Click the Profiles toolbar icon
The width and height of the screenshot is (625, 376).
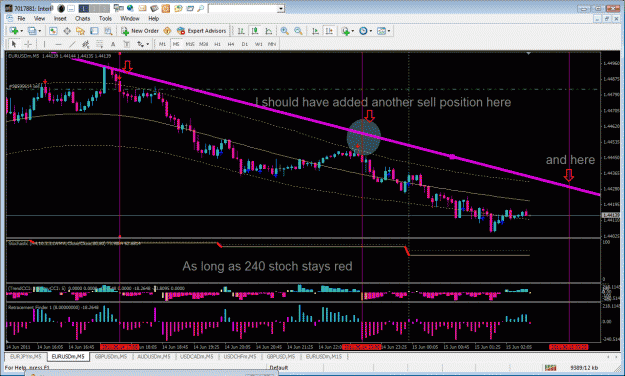[32, 31]
